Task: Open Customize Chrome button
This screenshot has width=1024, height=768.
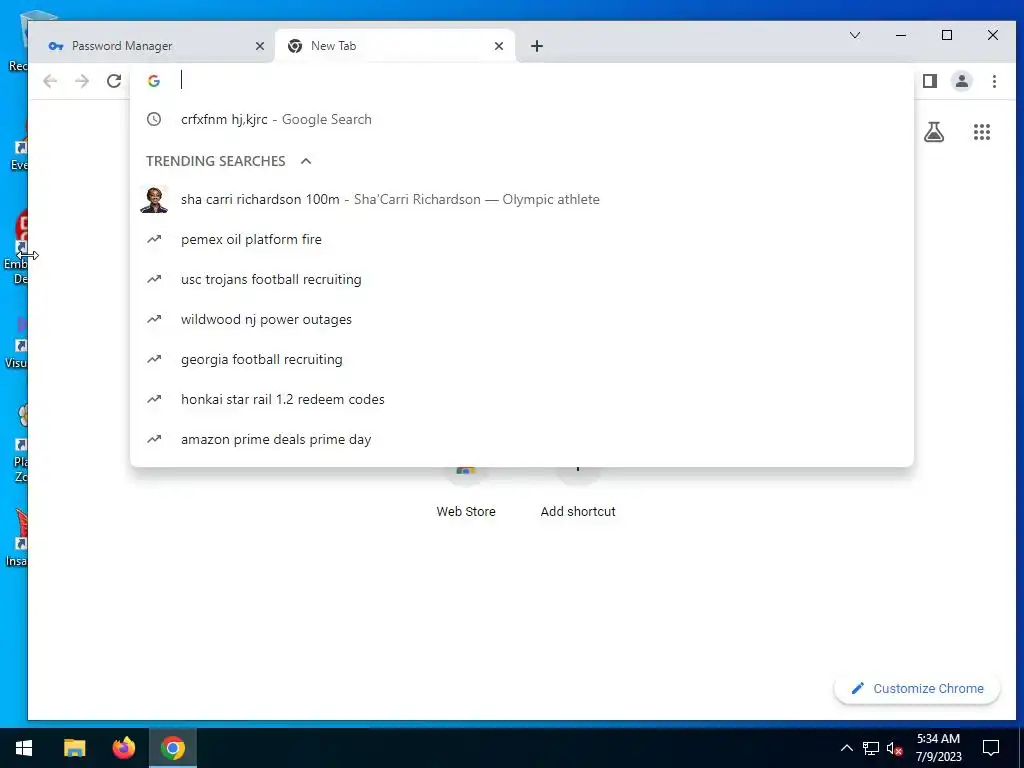Action: tap(917, 689)
